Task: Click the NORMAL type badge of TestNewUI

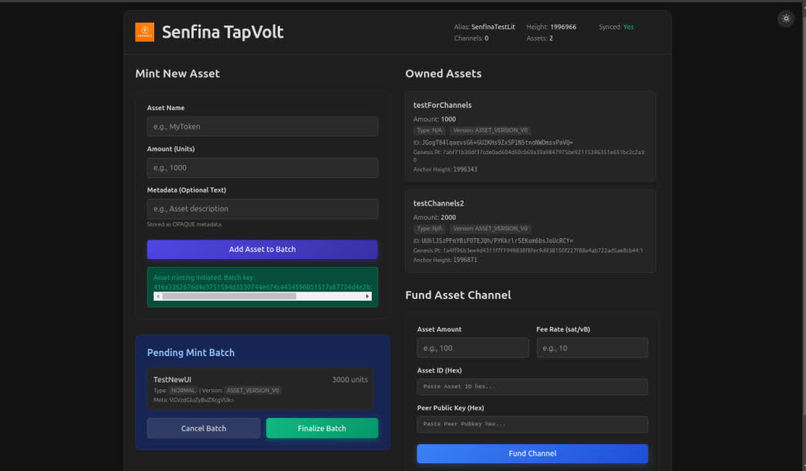Action: 183,390
